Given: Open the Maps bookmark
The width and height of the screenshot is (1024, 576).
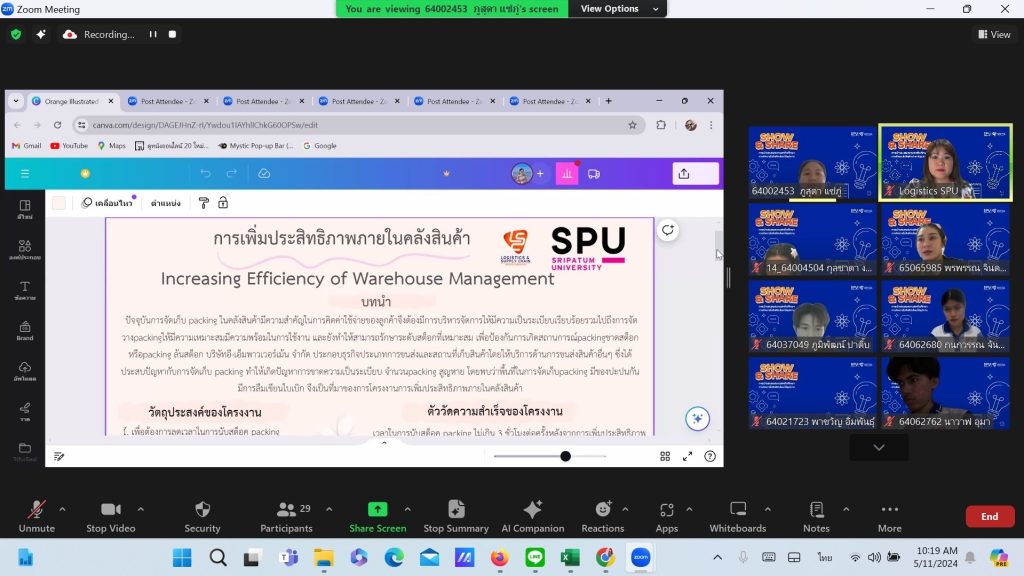Looking at the screenshot, I should point(111,146).
